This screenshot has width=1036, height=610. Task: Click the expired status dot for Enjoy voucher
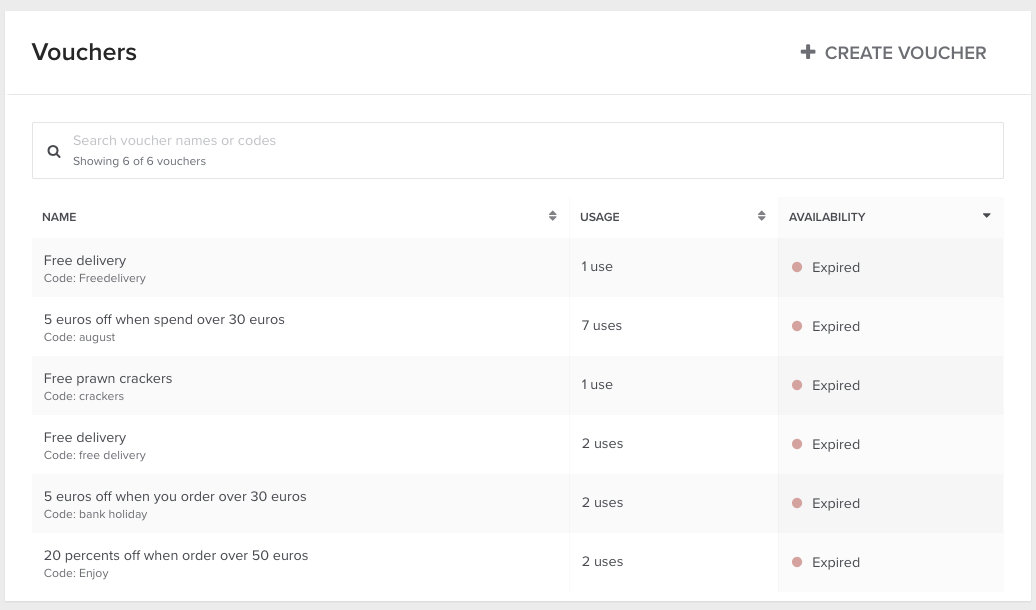click(x=797, y=562)
